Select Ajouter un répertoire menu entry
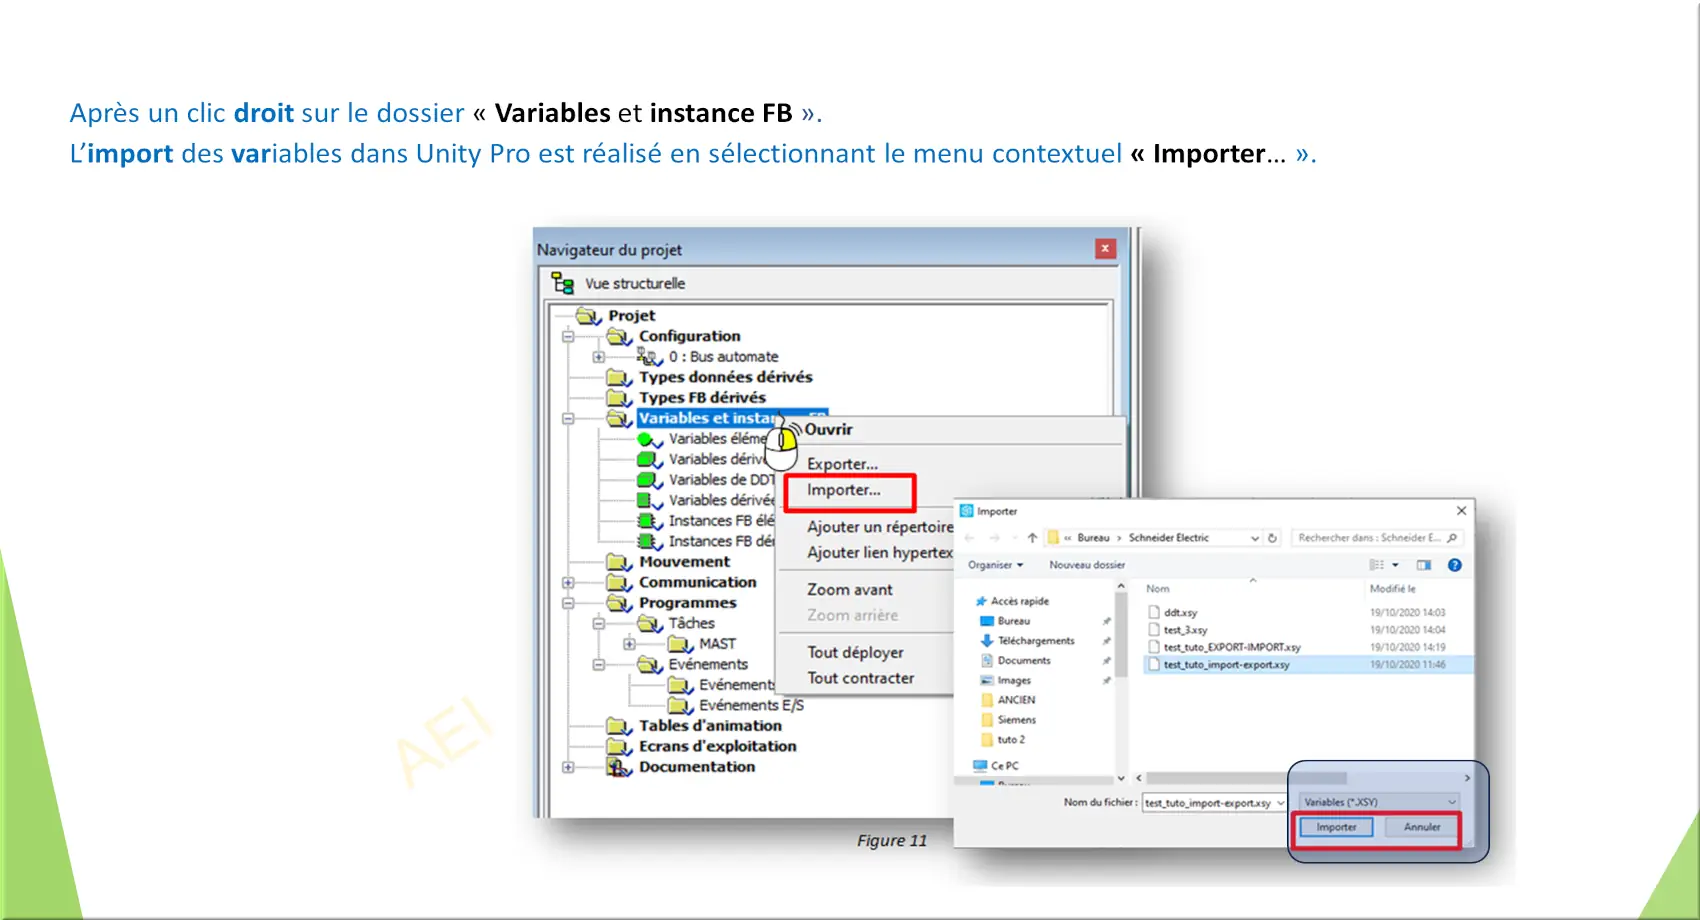 (880, 527)
